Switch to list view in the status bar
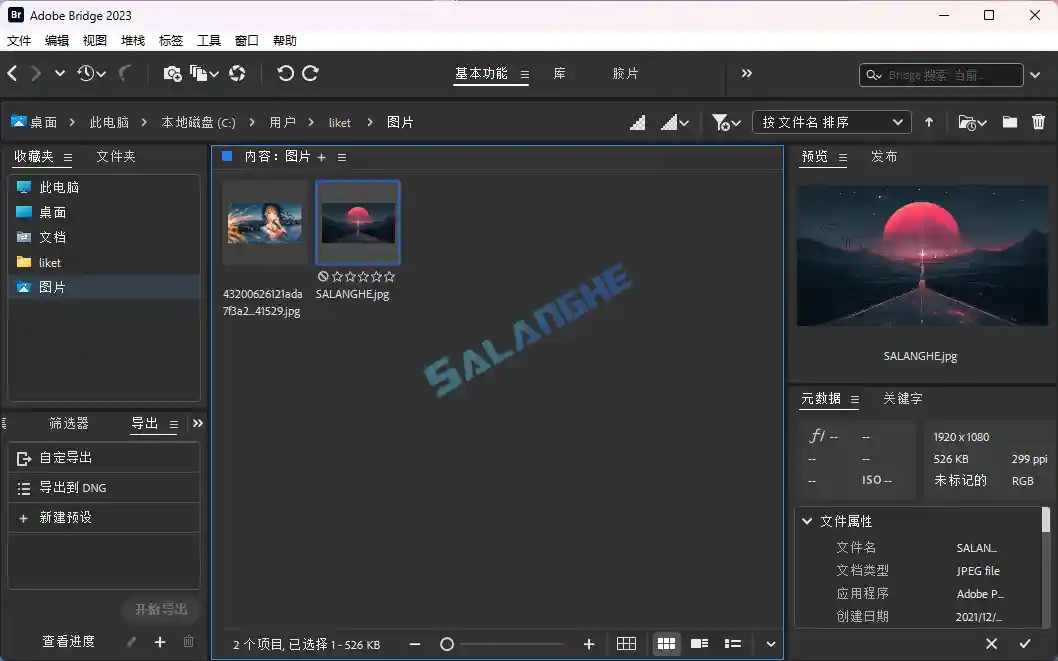The image size is (1058, 661). click(733, 644)
